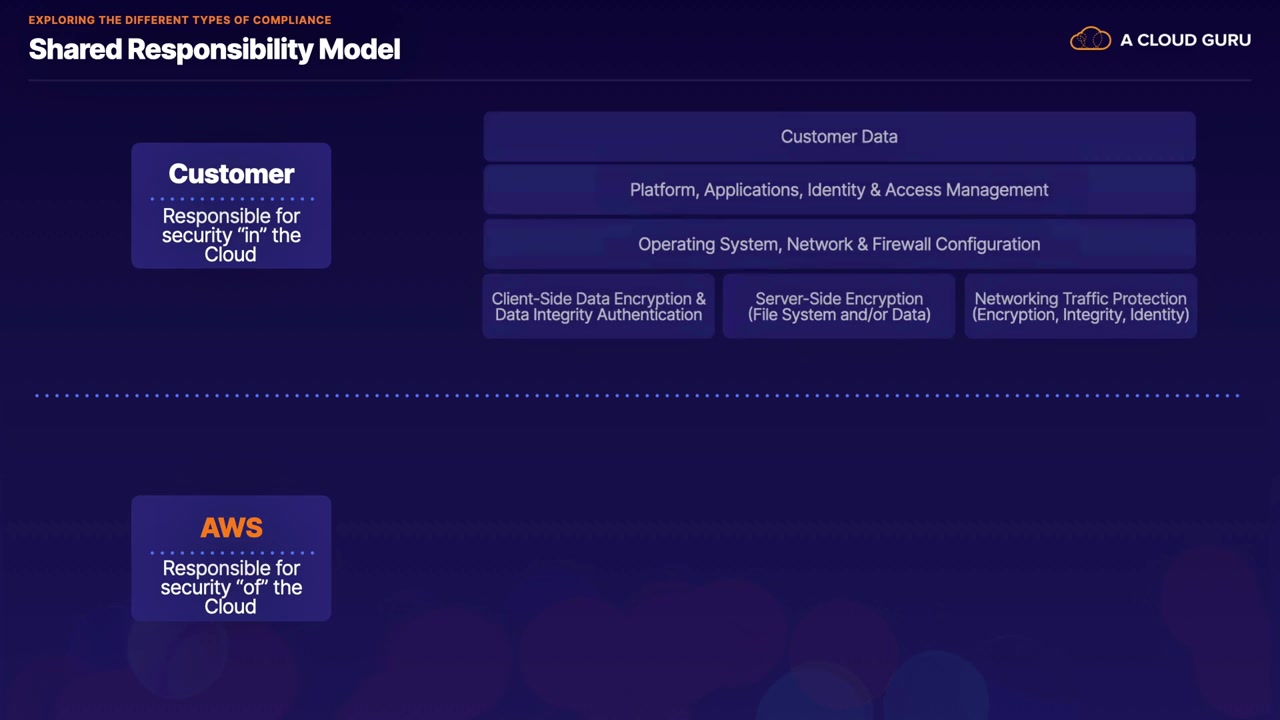Click the A Cloud Guru cloud logo icon
This screenshot has height=720, width=1280.
tap(1091, 40)
